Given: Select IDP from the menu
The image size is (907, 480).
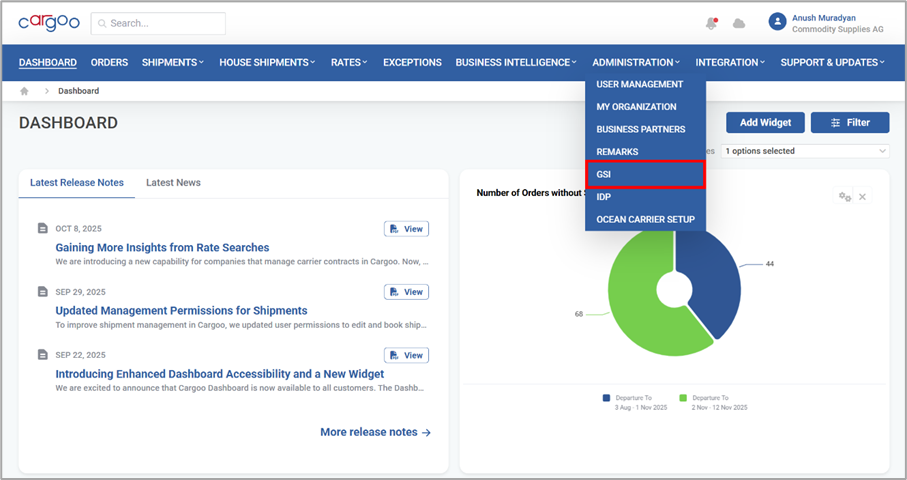Looking at the screenshot, I should pyautogui.click(x=645, y=197).
